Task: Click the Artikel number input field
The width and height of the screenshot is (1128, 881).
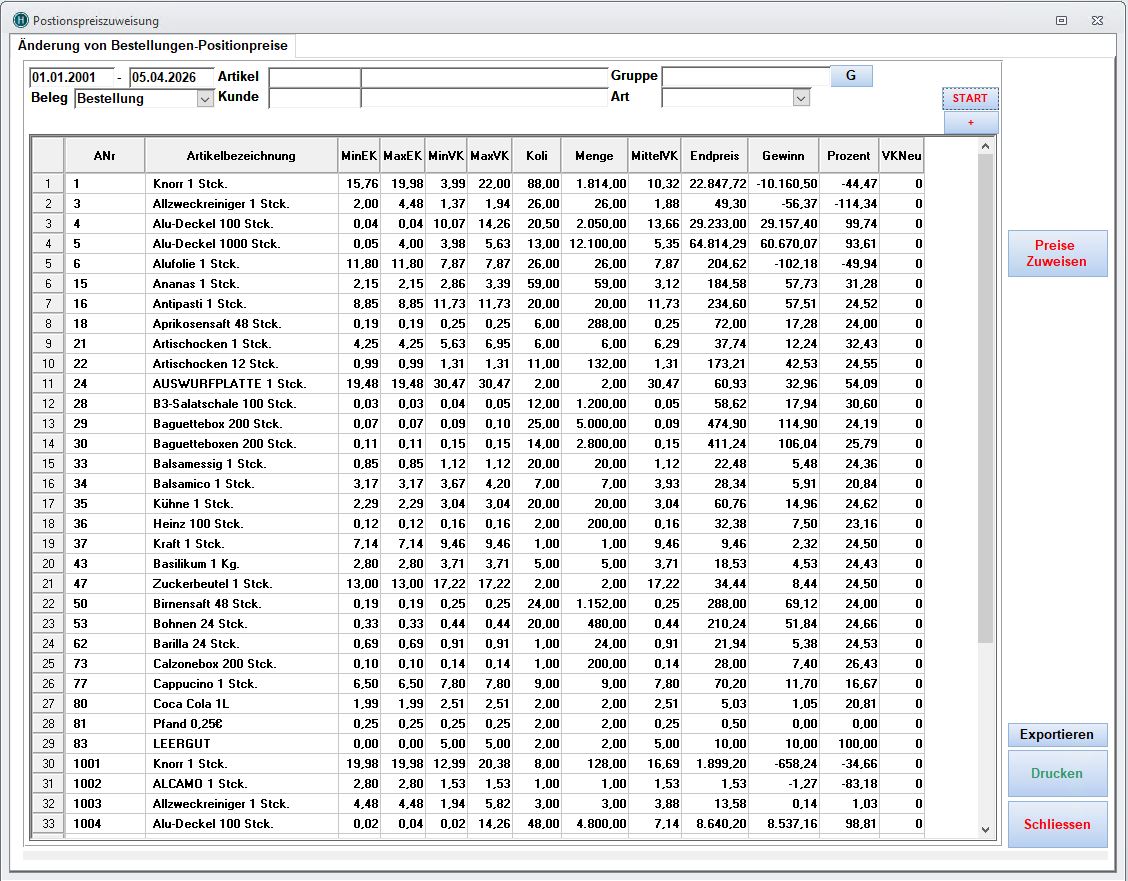Action: pos(314,77)
